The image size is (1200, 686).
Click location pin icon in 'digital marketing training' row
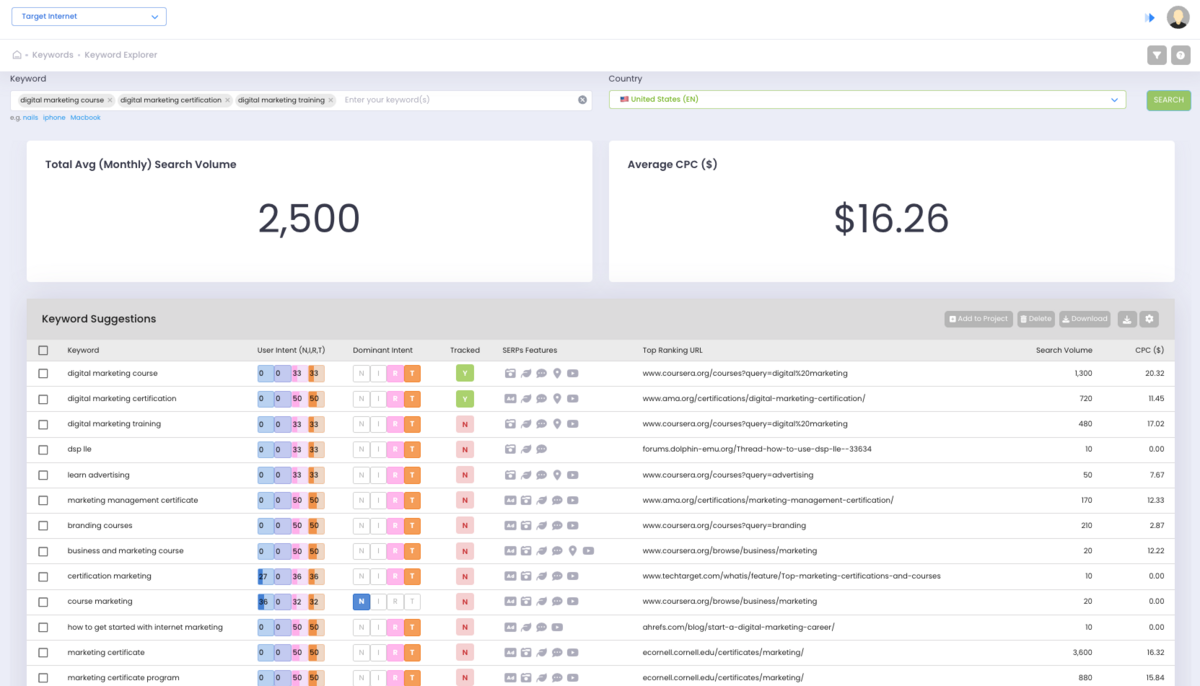click(x=557, y=424)
